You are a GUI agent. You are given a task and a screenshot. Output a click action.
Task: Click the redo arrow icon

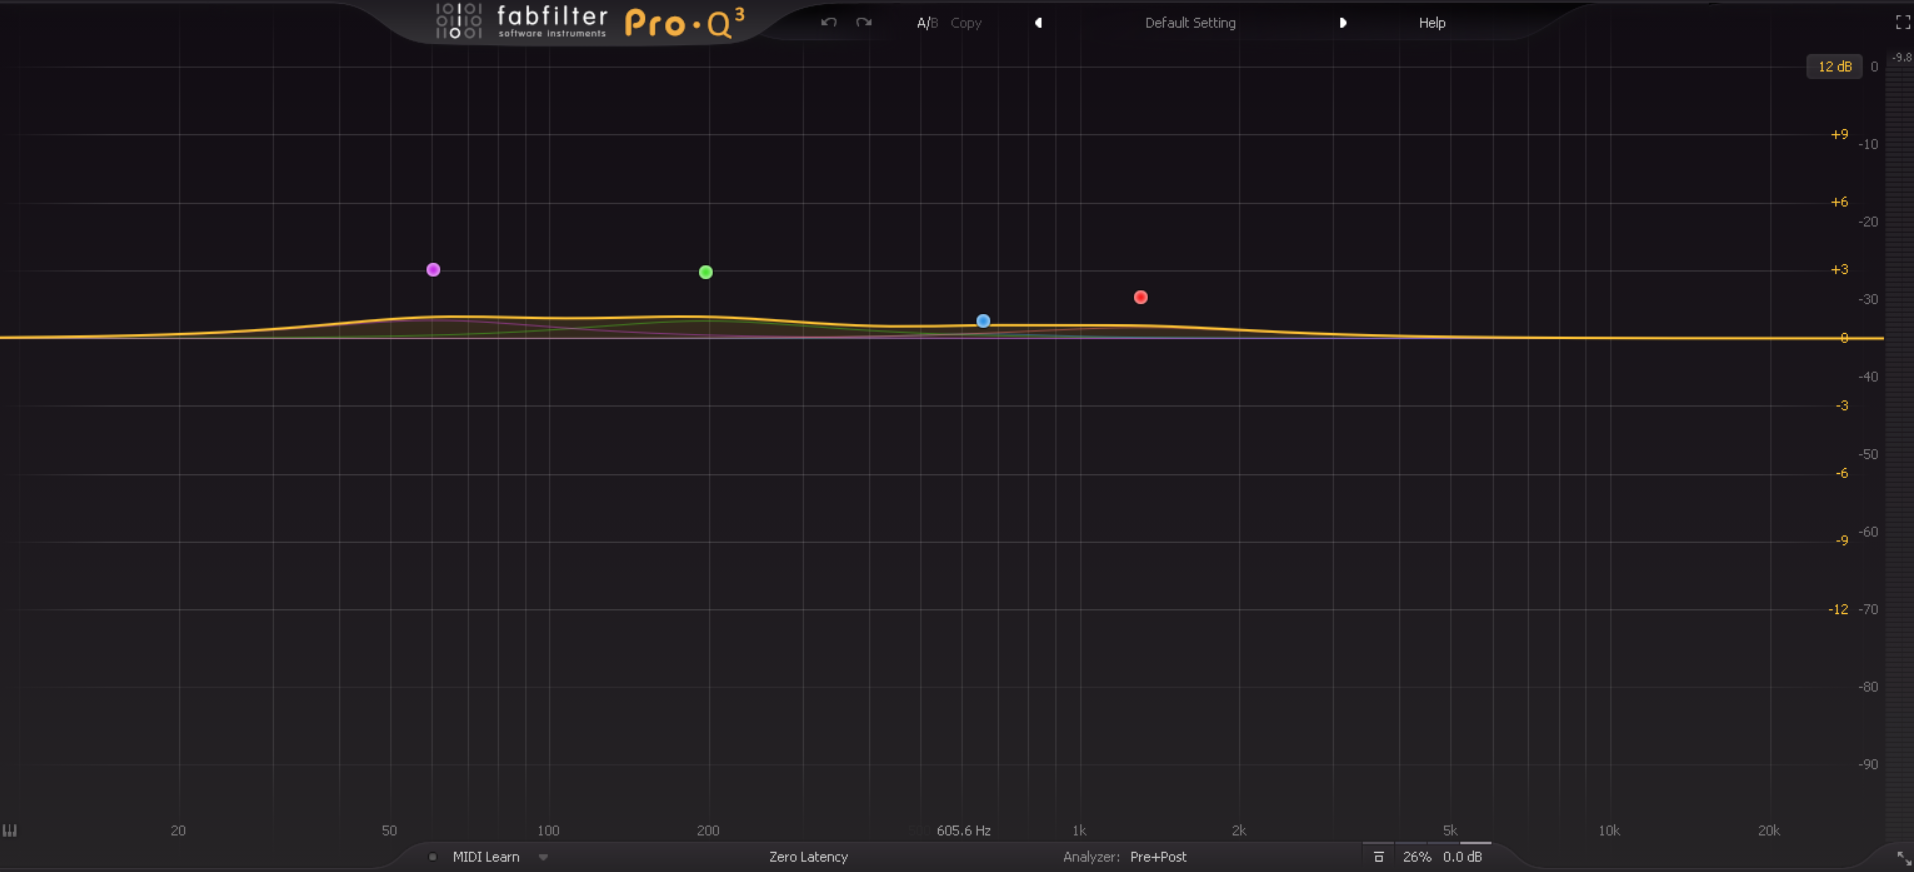[864, 22]
